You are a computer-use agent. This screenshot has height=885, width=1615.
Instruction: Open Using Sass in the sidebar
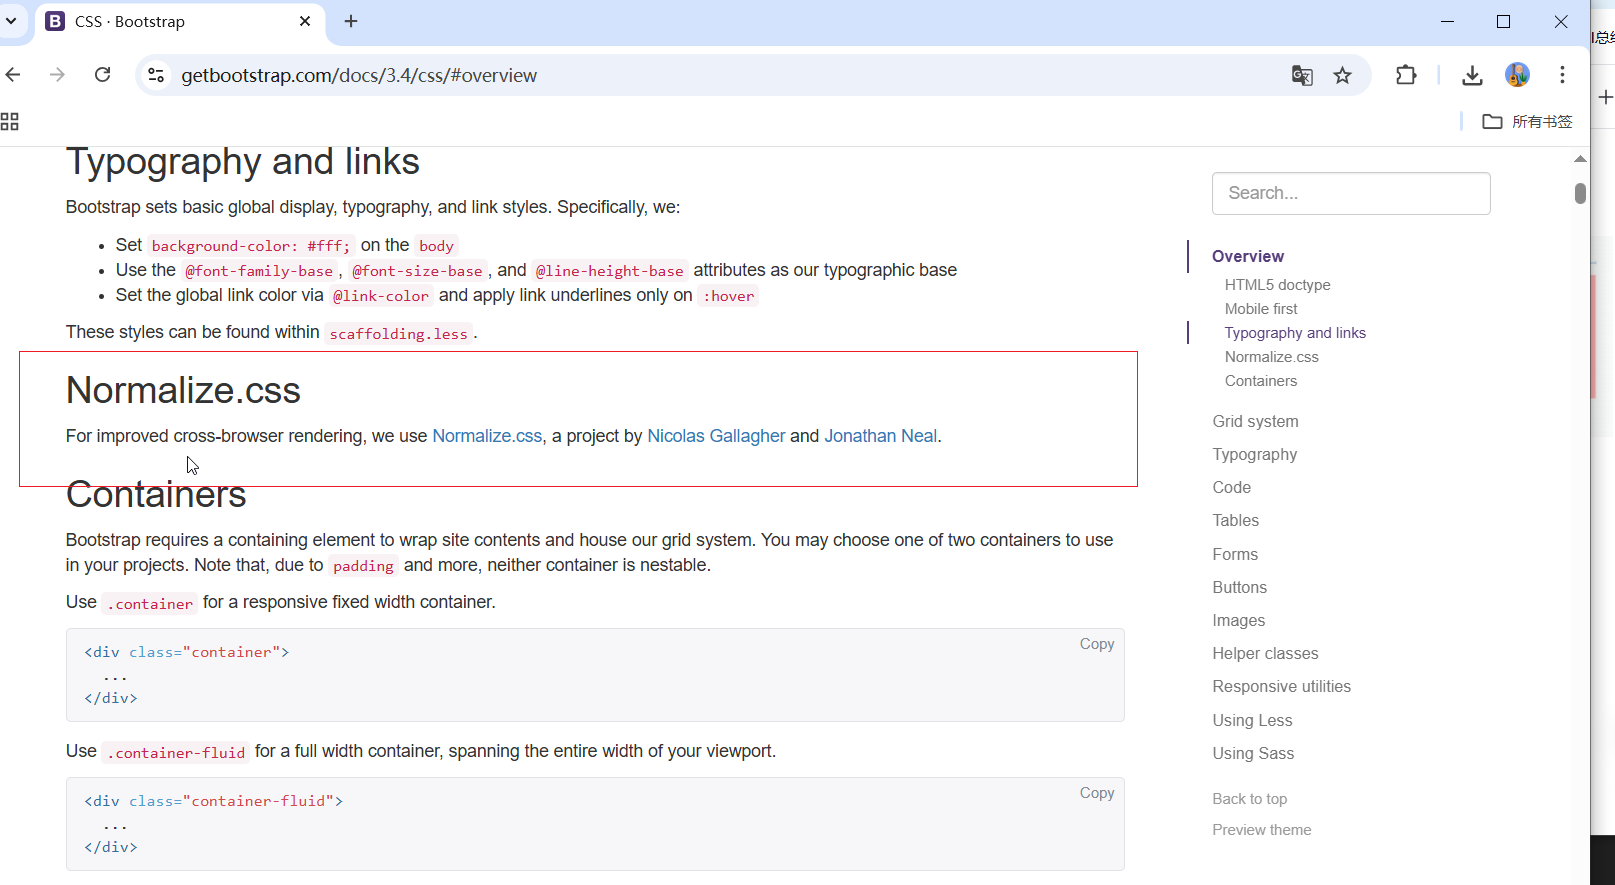coord(1254,754)
